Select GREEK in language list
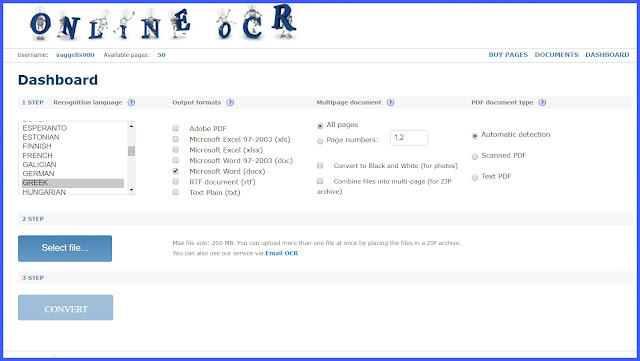This screenshot has height=361, width=640. (73, 183)
